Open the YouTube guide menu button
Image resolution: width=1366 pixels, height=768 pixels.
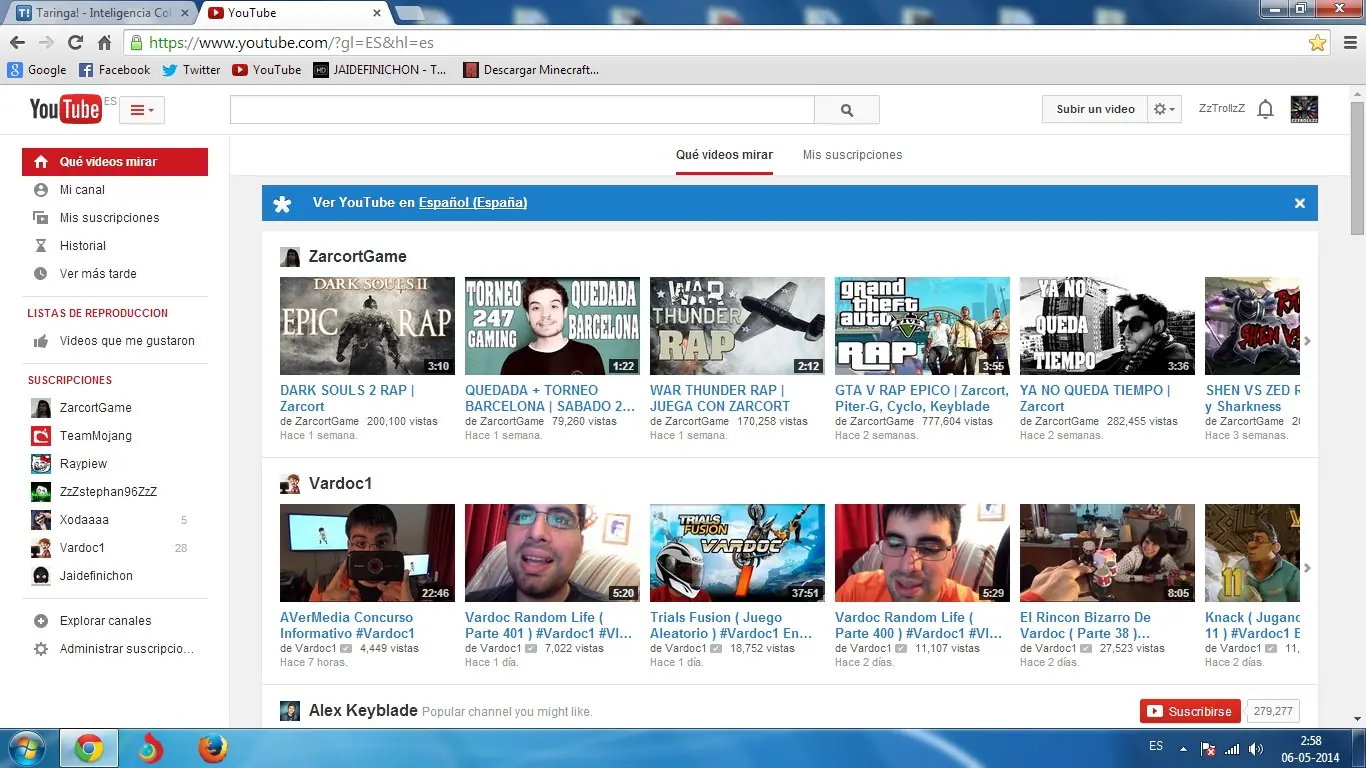coord(142,110)
